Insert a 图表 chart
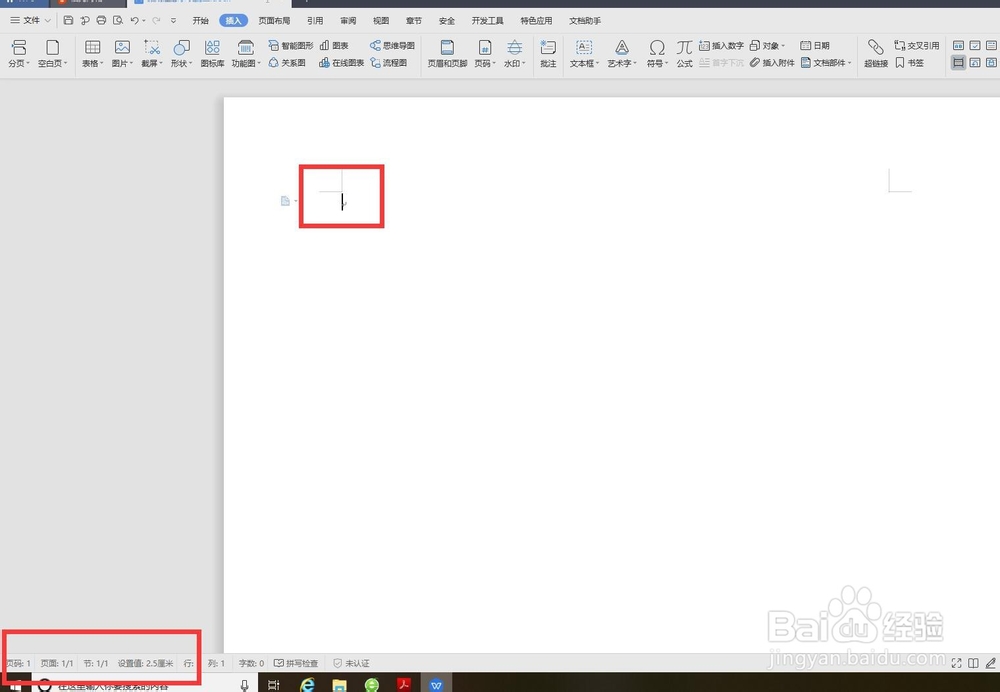 (x=334, y=45)
